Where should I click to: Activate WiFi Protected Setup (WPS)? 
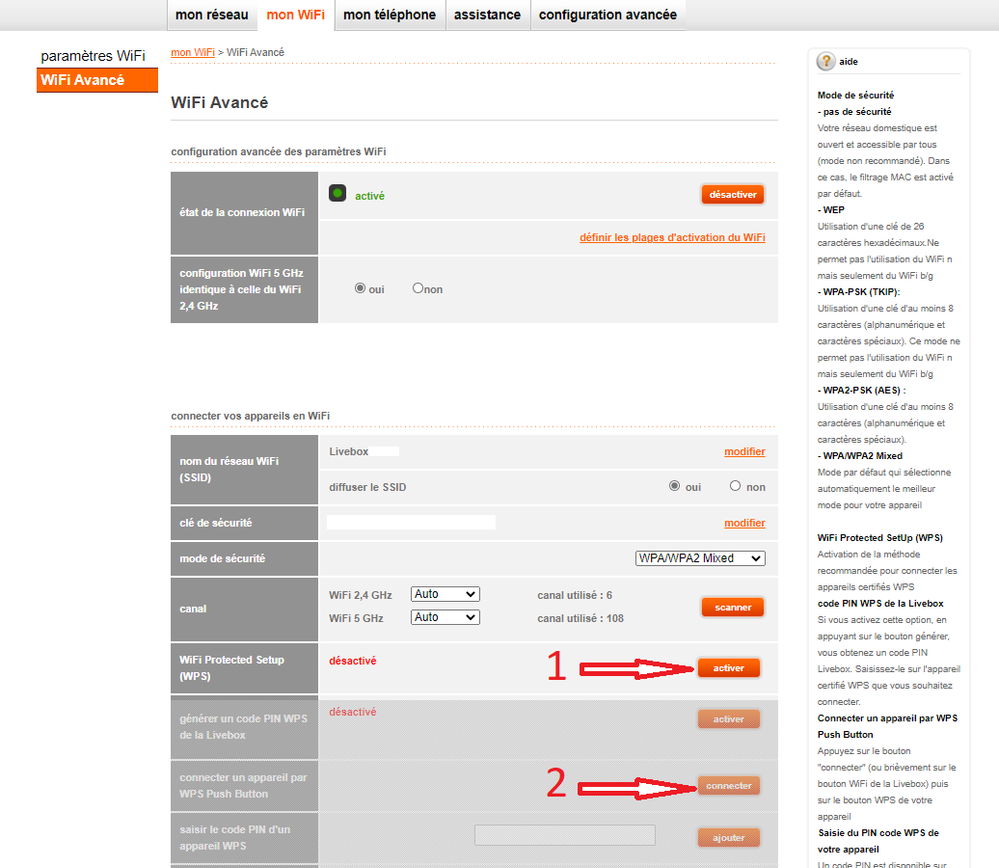pyautogui.click(x=728, y=668)
